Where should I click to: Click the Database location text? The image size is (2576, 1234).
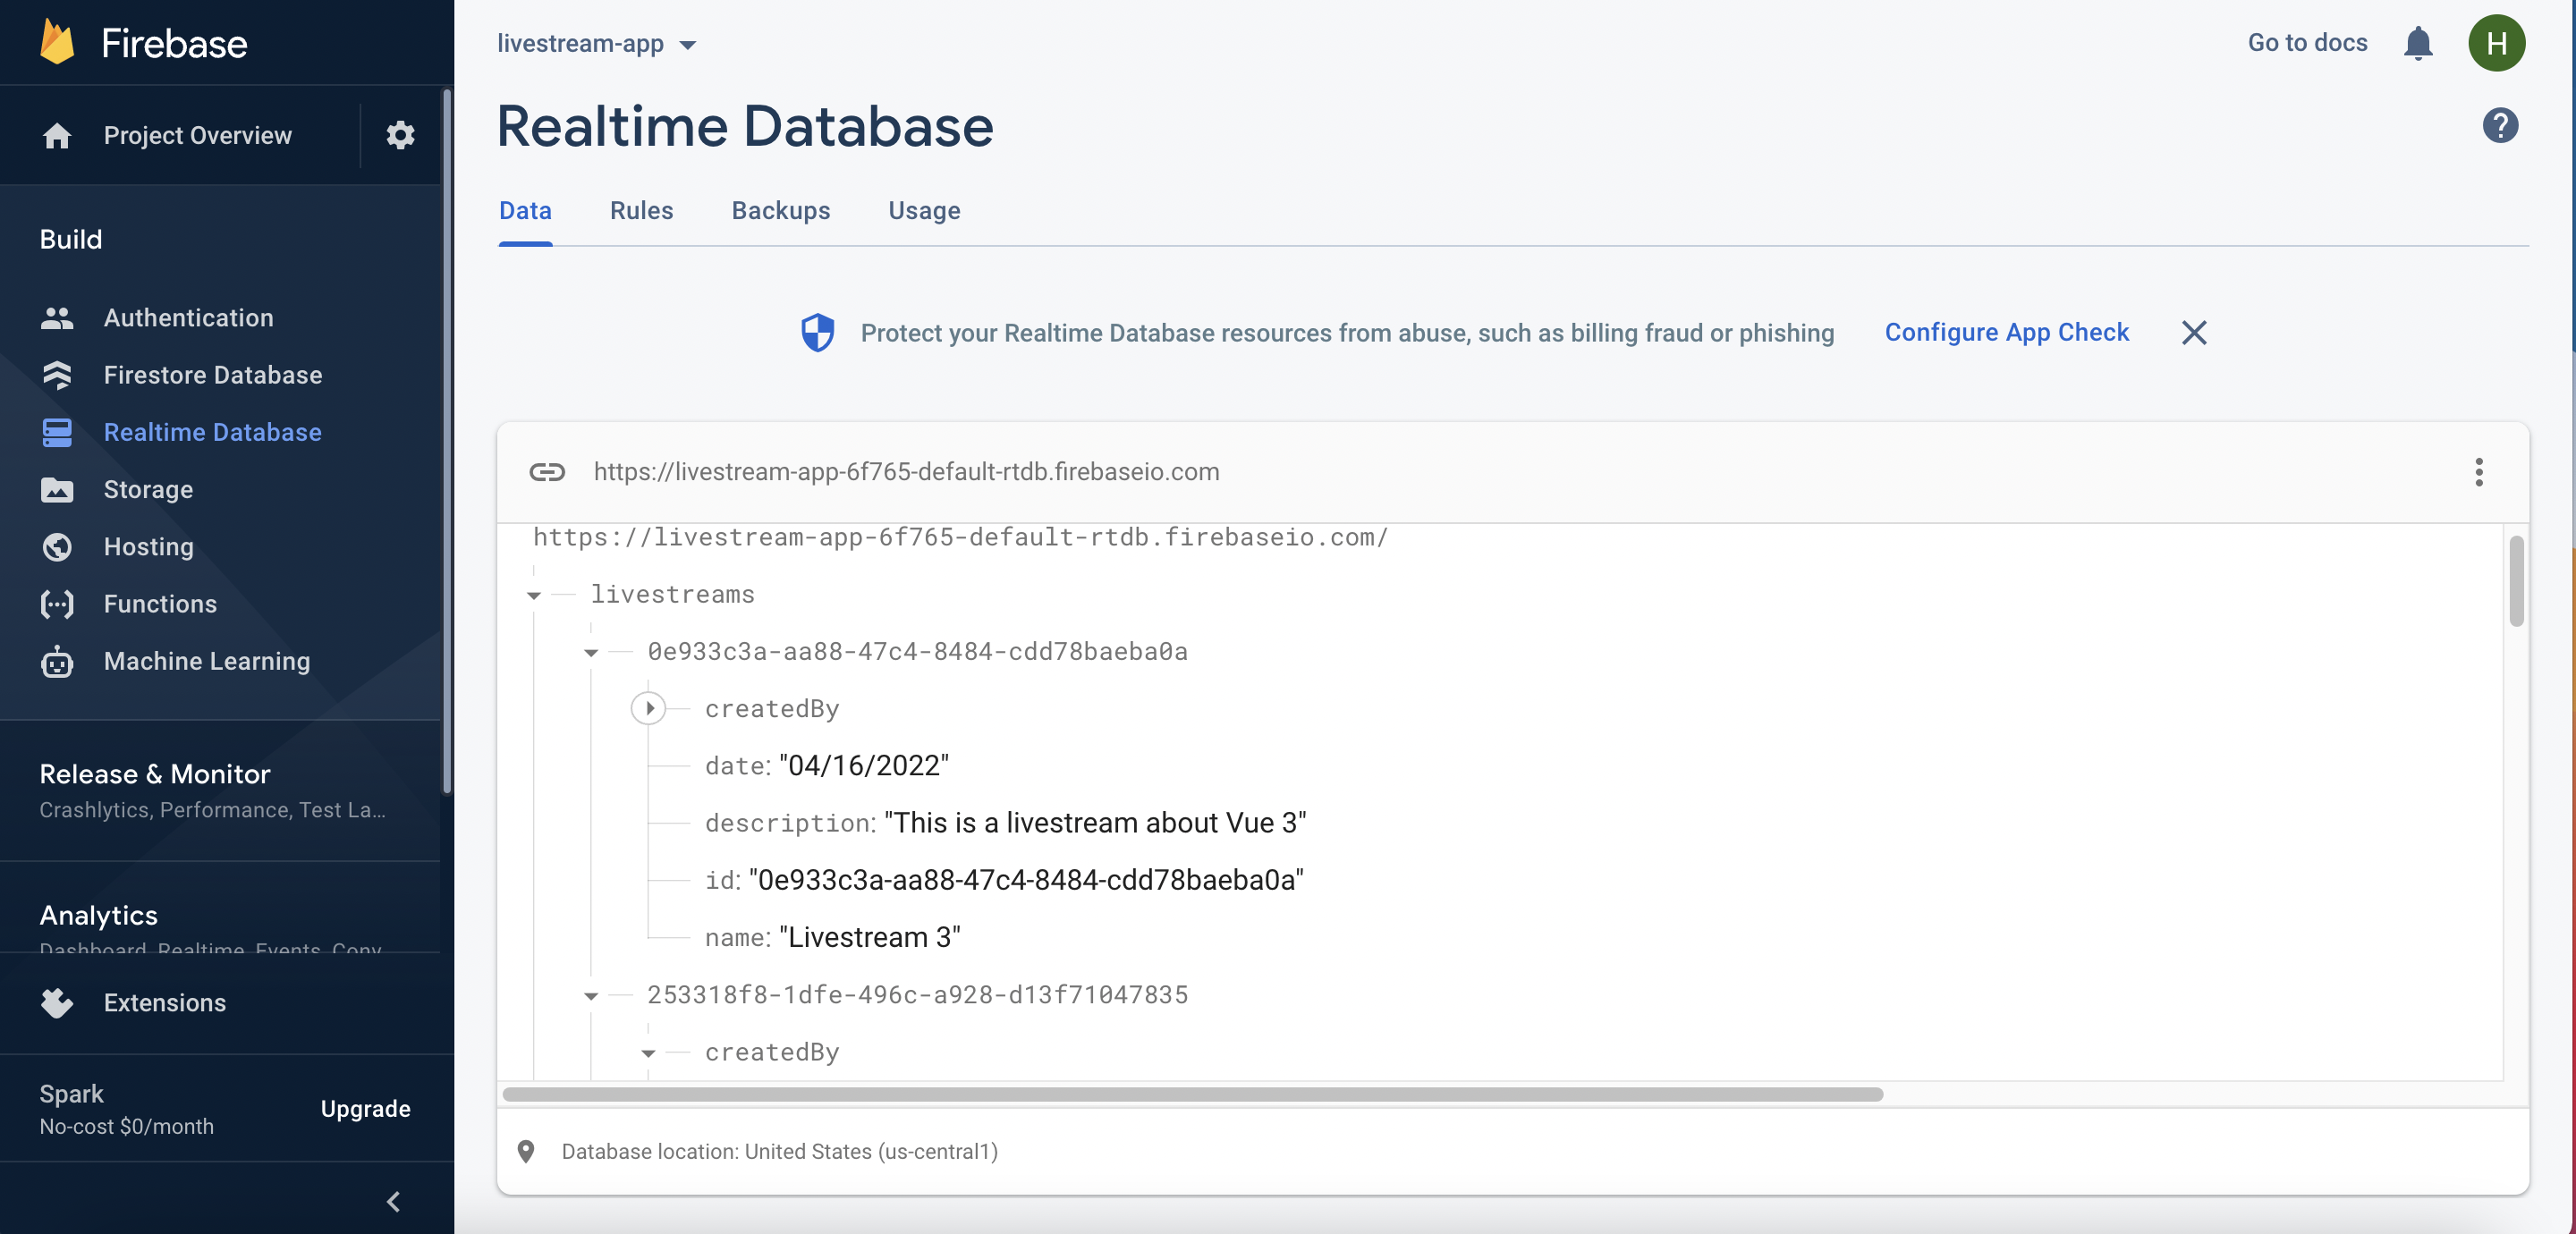(x=779, y=1151)
